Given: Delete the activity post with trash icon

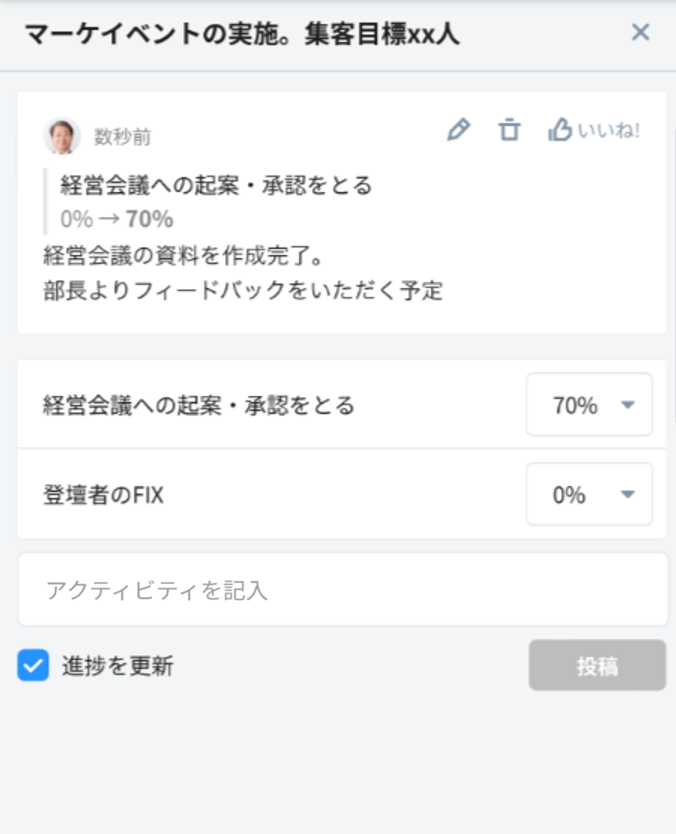Looking at the screenshot, I should pos(510,130).
